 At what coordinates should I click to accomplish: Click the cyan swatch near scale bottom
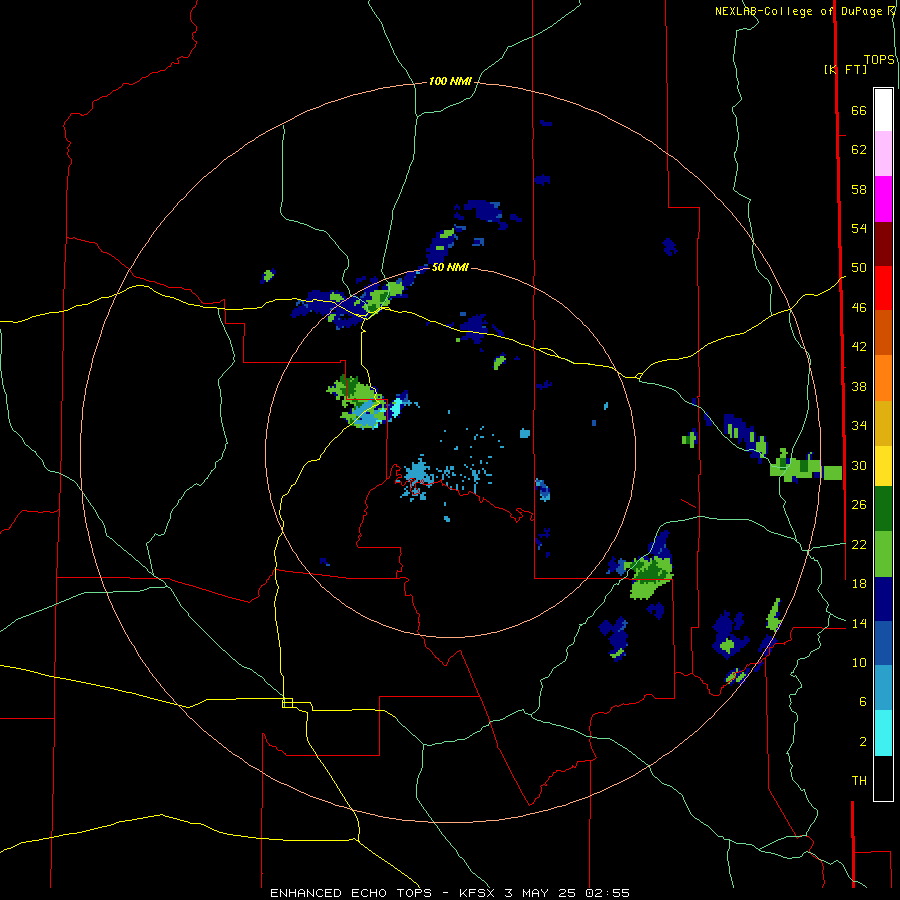pyautogui.click(x=883, y=733)
